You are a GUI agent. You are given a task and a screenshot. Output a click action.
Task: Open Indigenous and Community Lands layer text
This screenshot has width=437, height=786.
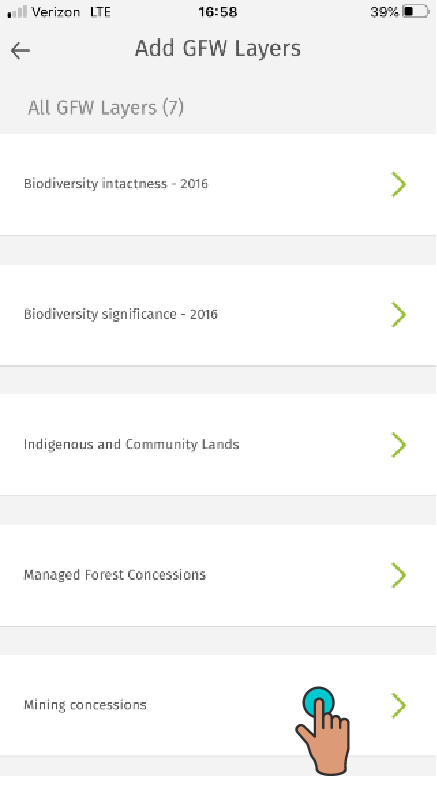[x=131, y=444]
